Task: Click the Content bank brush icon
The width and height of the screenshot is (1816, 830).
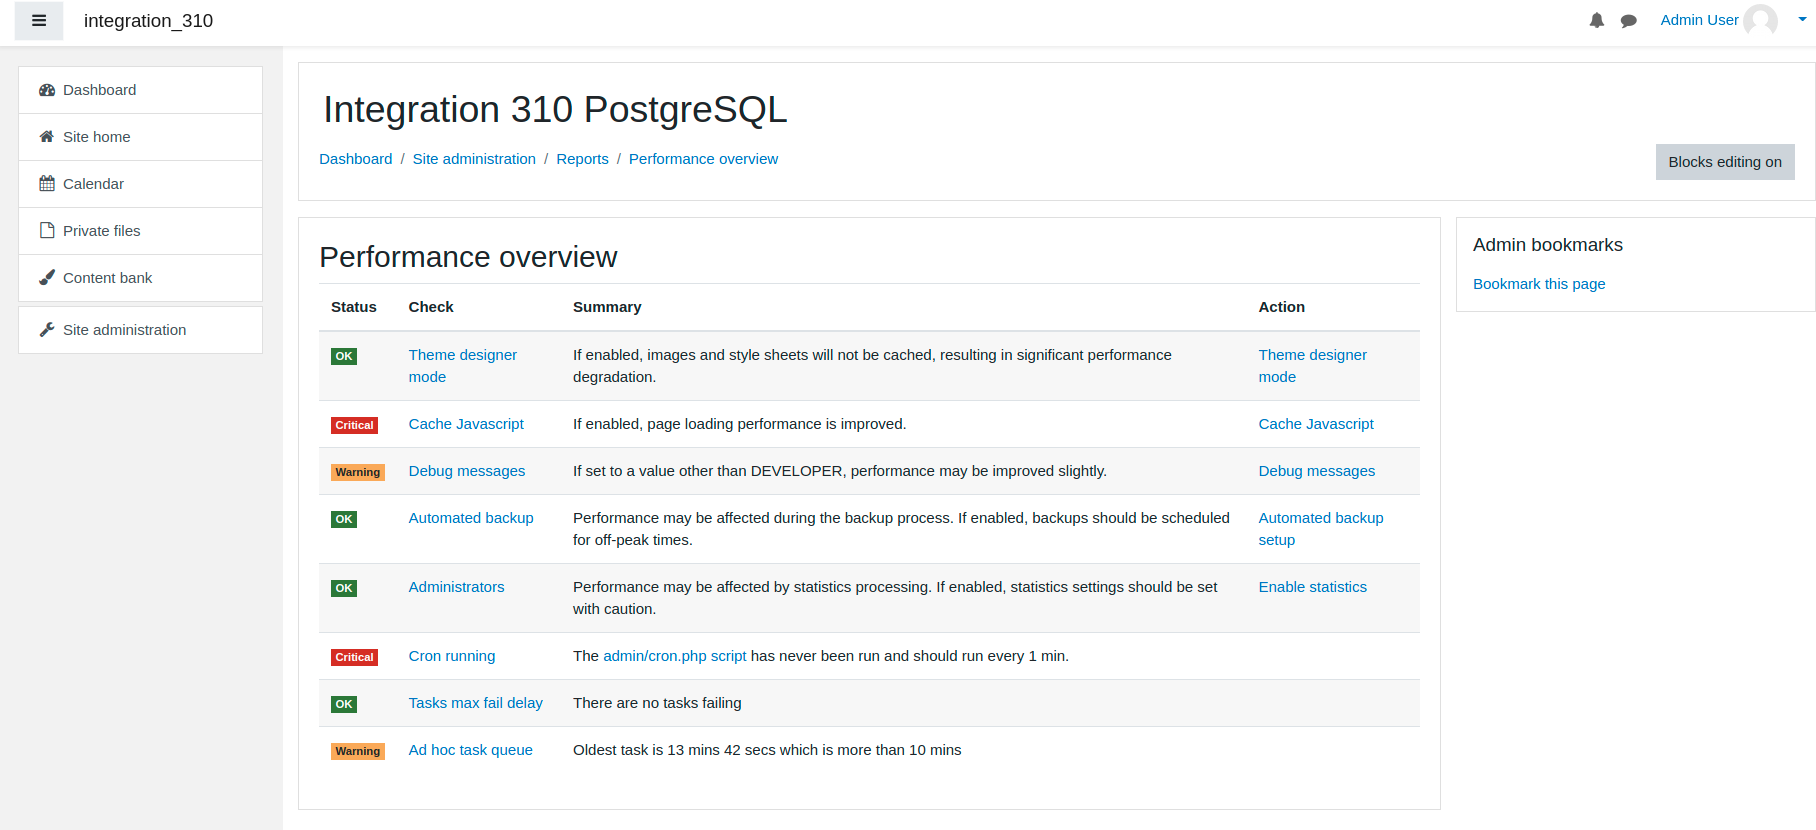Action: (47, 278)
